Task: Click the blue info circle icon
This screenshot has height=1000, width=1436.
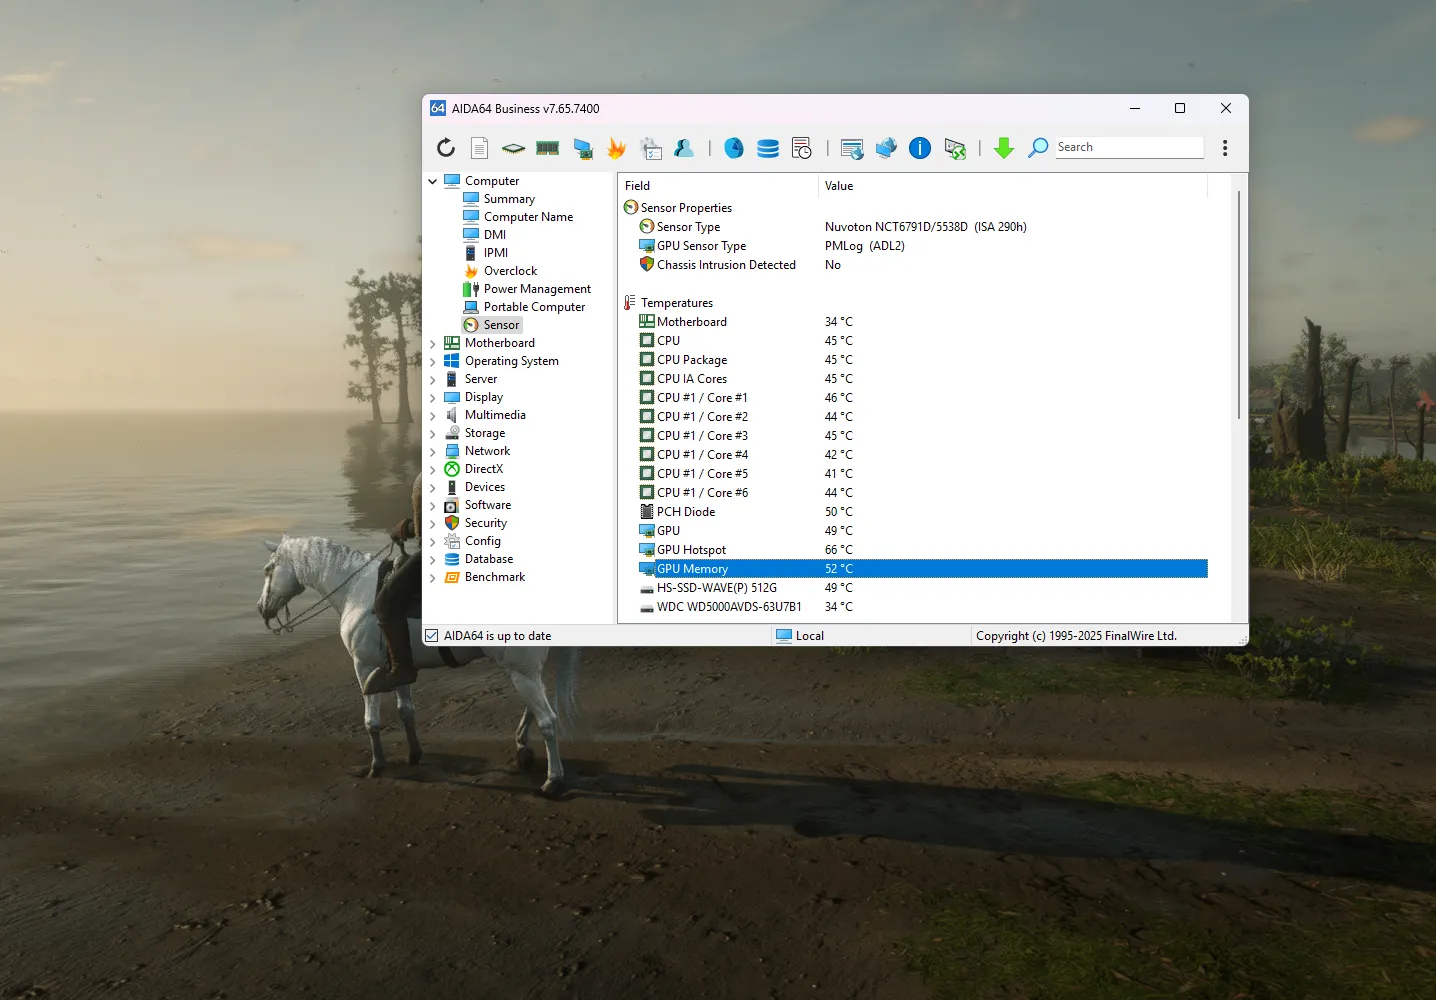Action: click(920, 148)
